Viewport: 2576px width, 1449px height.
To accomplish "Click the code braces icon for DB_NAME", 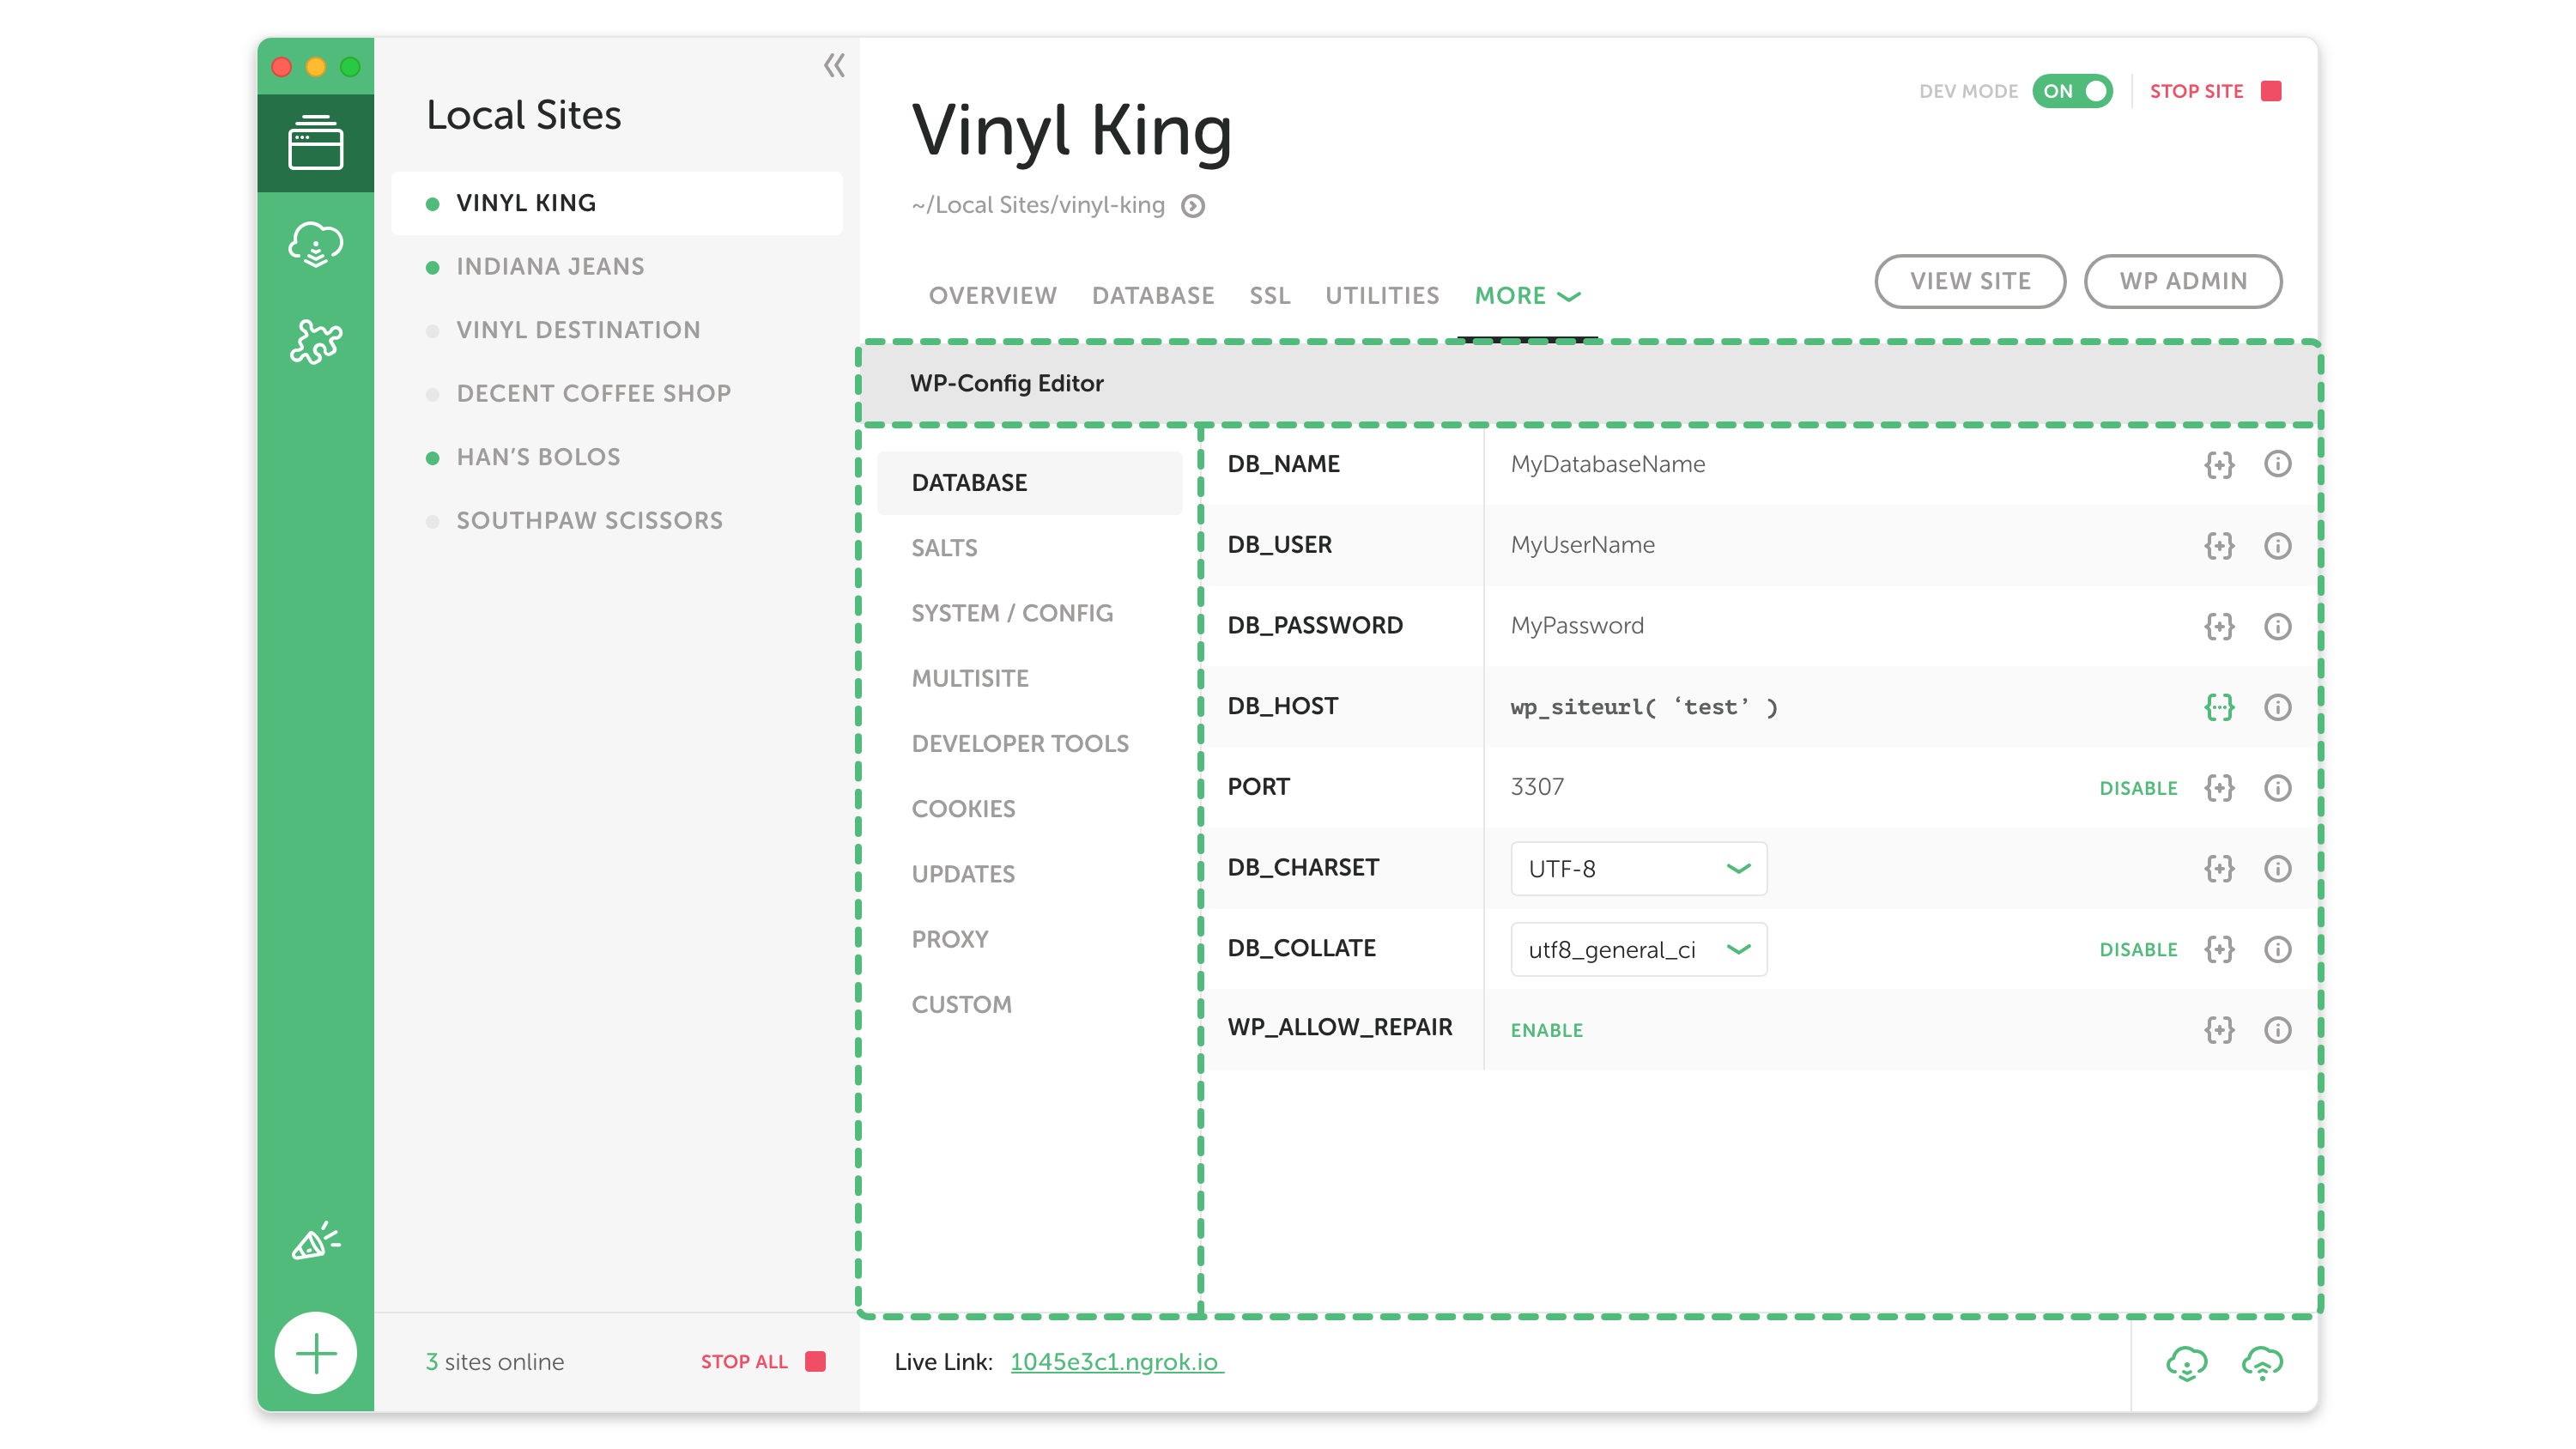I will coord(2219,464).
